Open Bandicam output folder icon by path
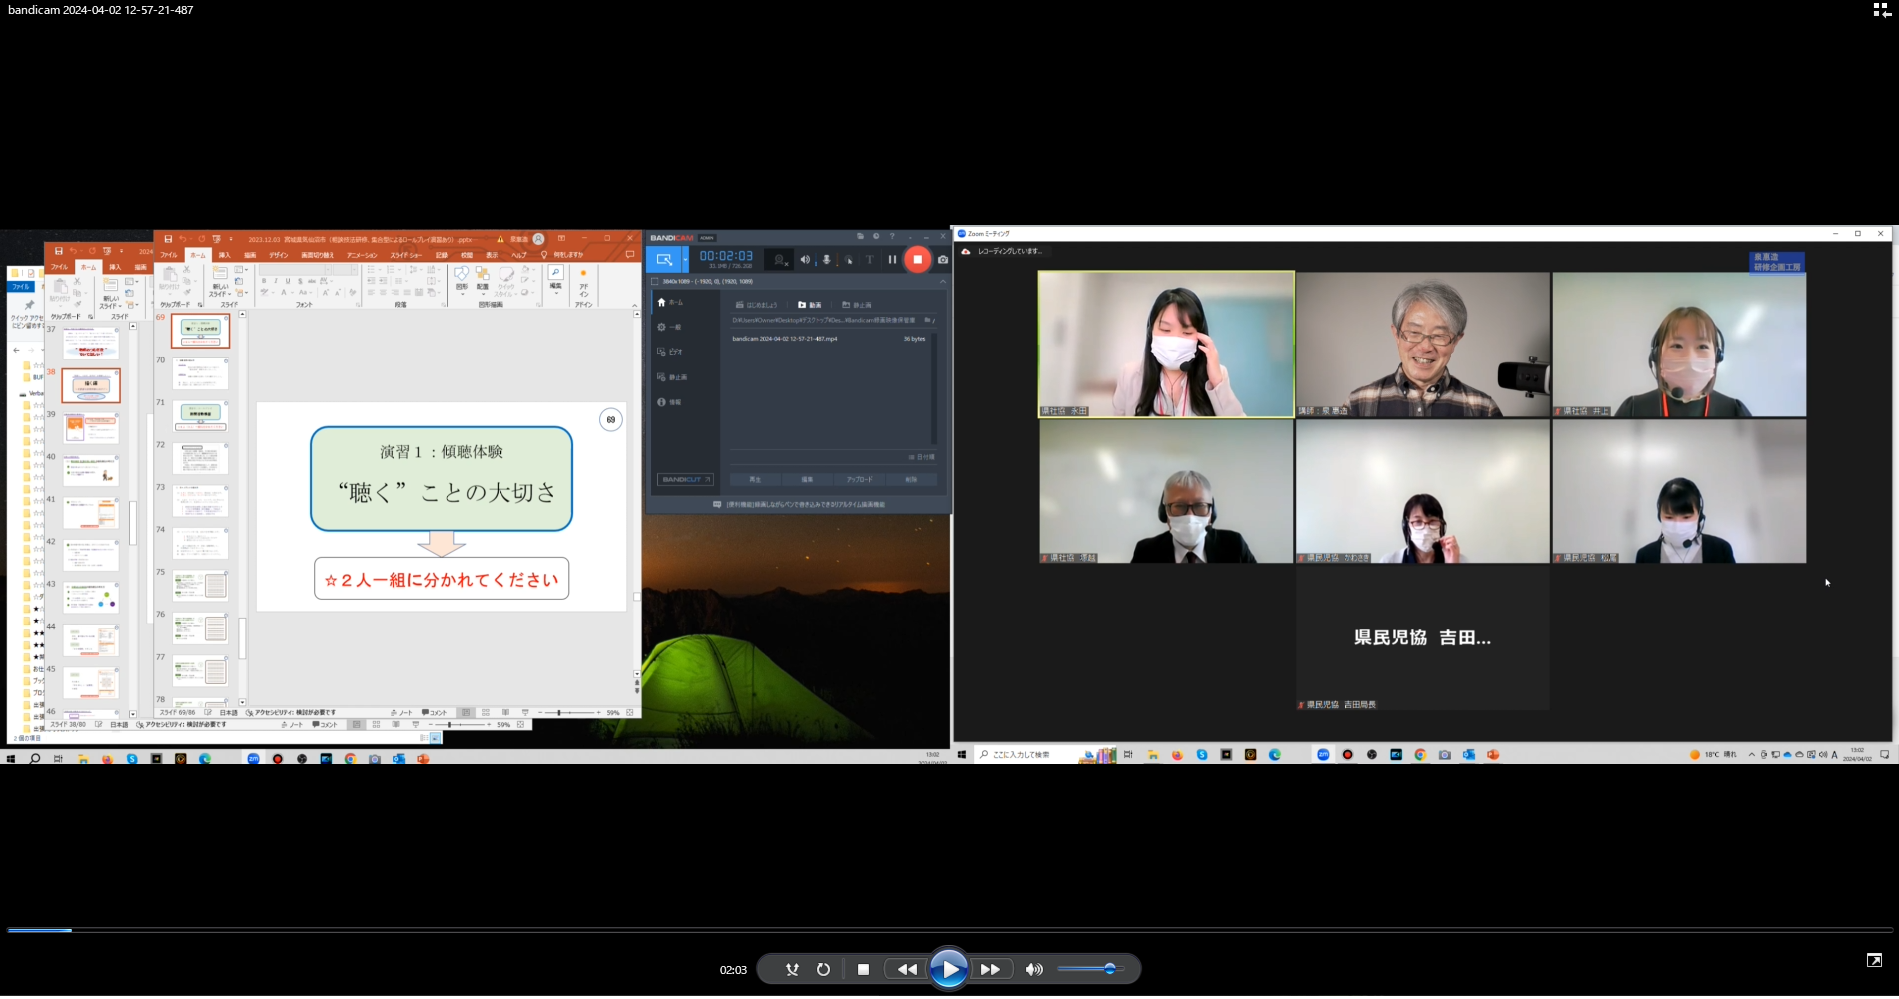This screenshot has width=1899, height=999. pos(927,320)
